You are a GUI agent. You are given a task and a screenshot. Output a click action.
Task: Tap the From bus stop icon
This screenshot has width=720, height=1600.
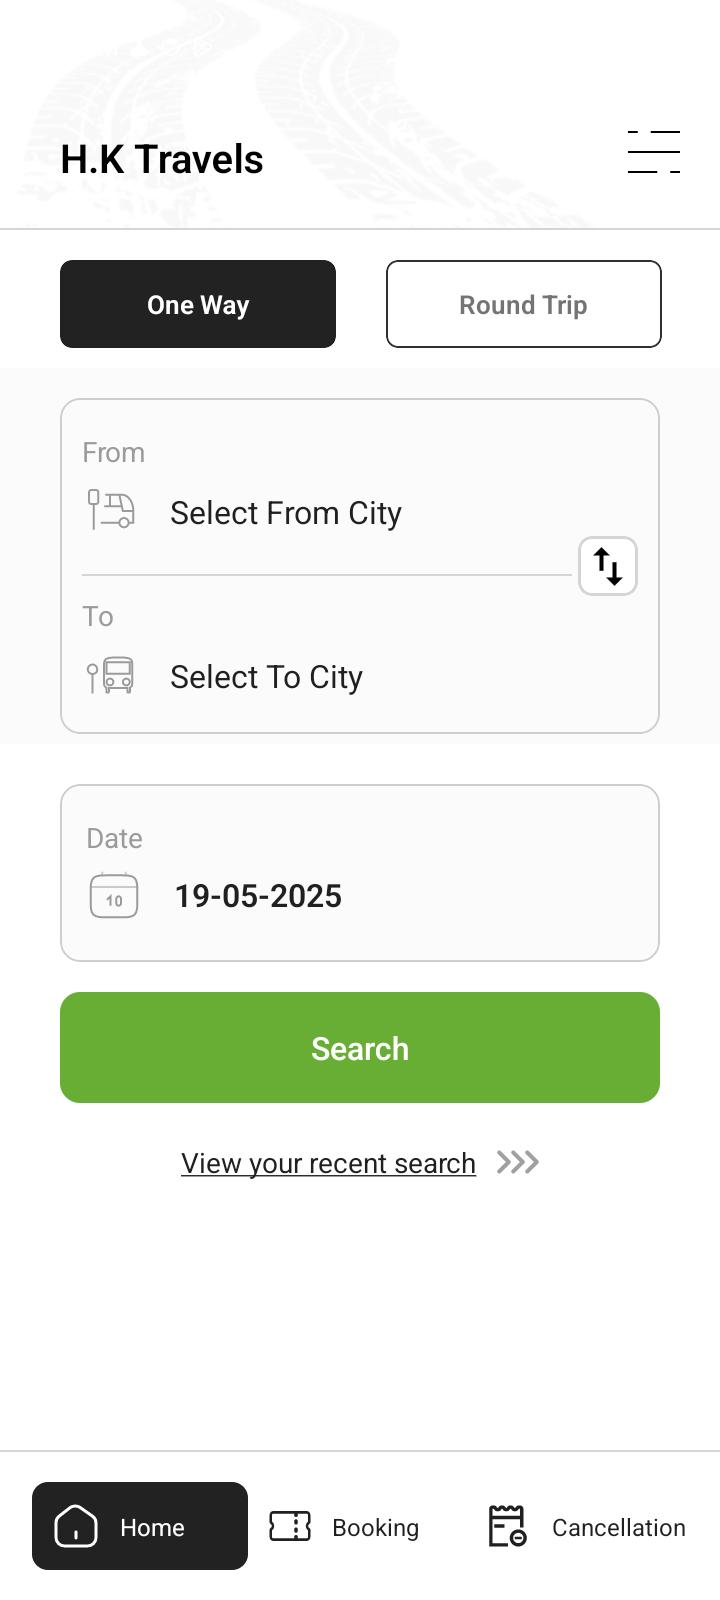point(111,510)
